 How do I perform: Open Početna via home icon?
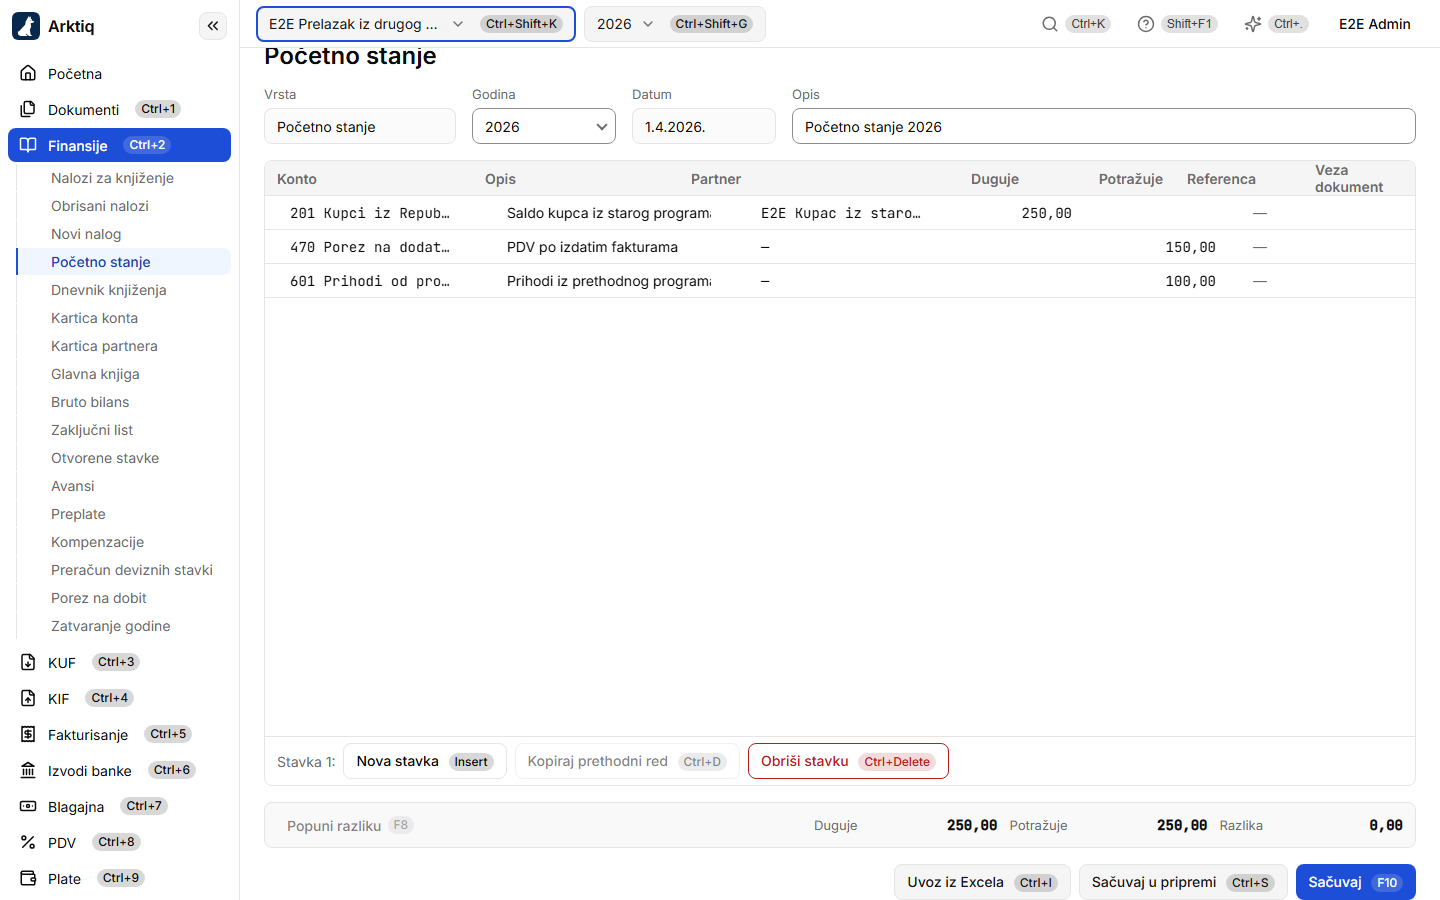[28, 73]
